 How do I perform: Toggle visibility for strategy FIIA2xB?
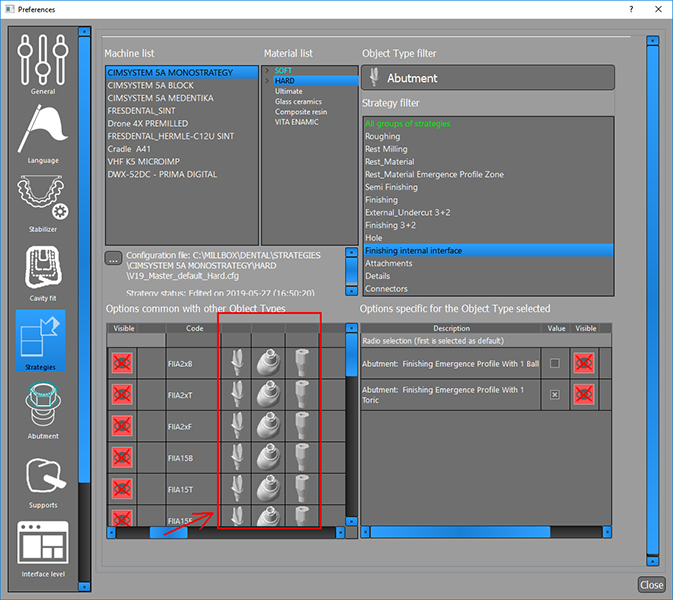122,363
